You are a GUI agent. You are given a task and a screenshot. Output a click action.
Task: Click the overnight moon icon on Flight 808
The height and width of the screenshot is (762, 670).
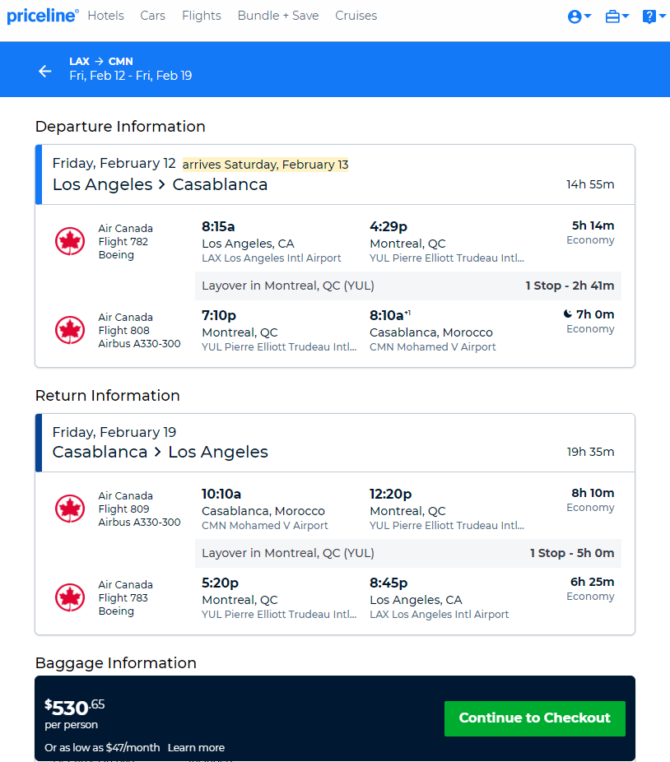coord(567,314)
